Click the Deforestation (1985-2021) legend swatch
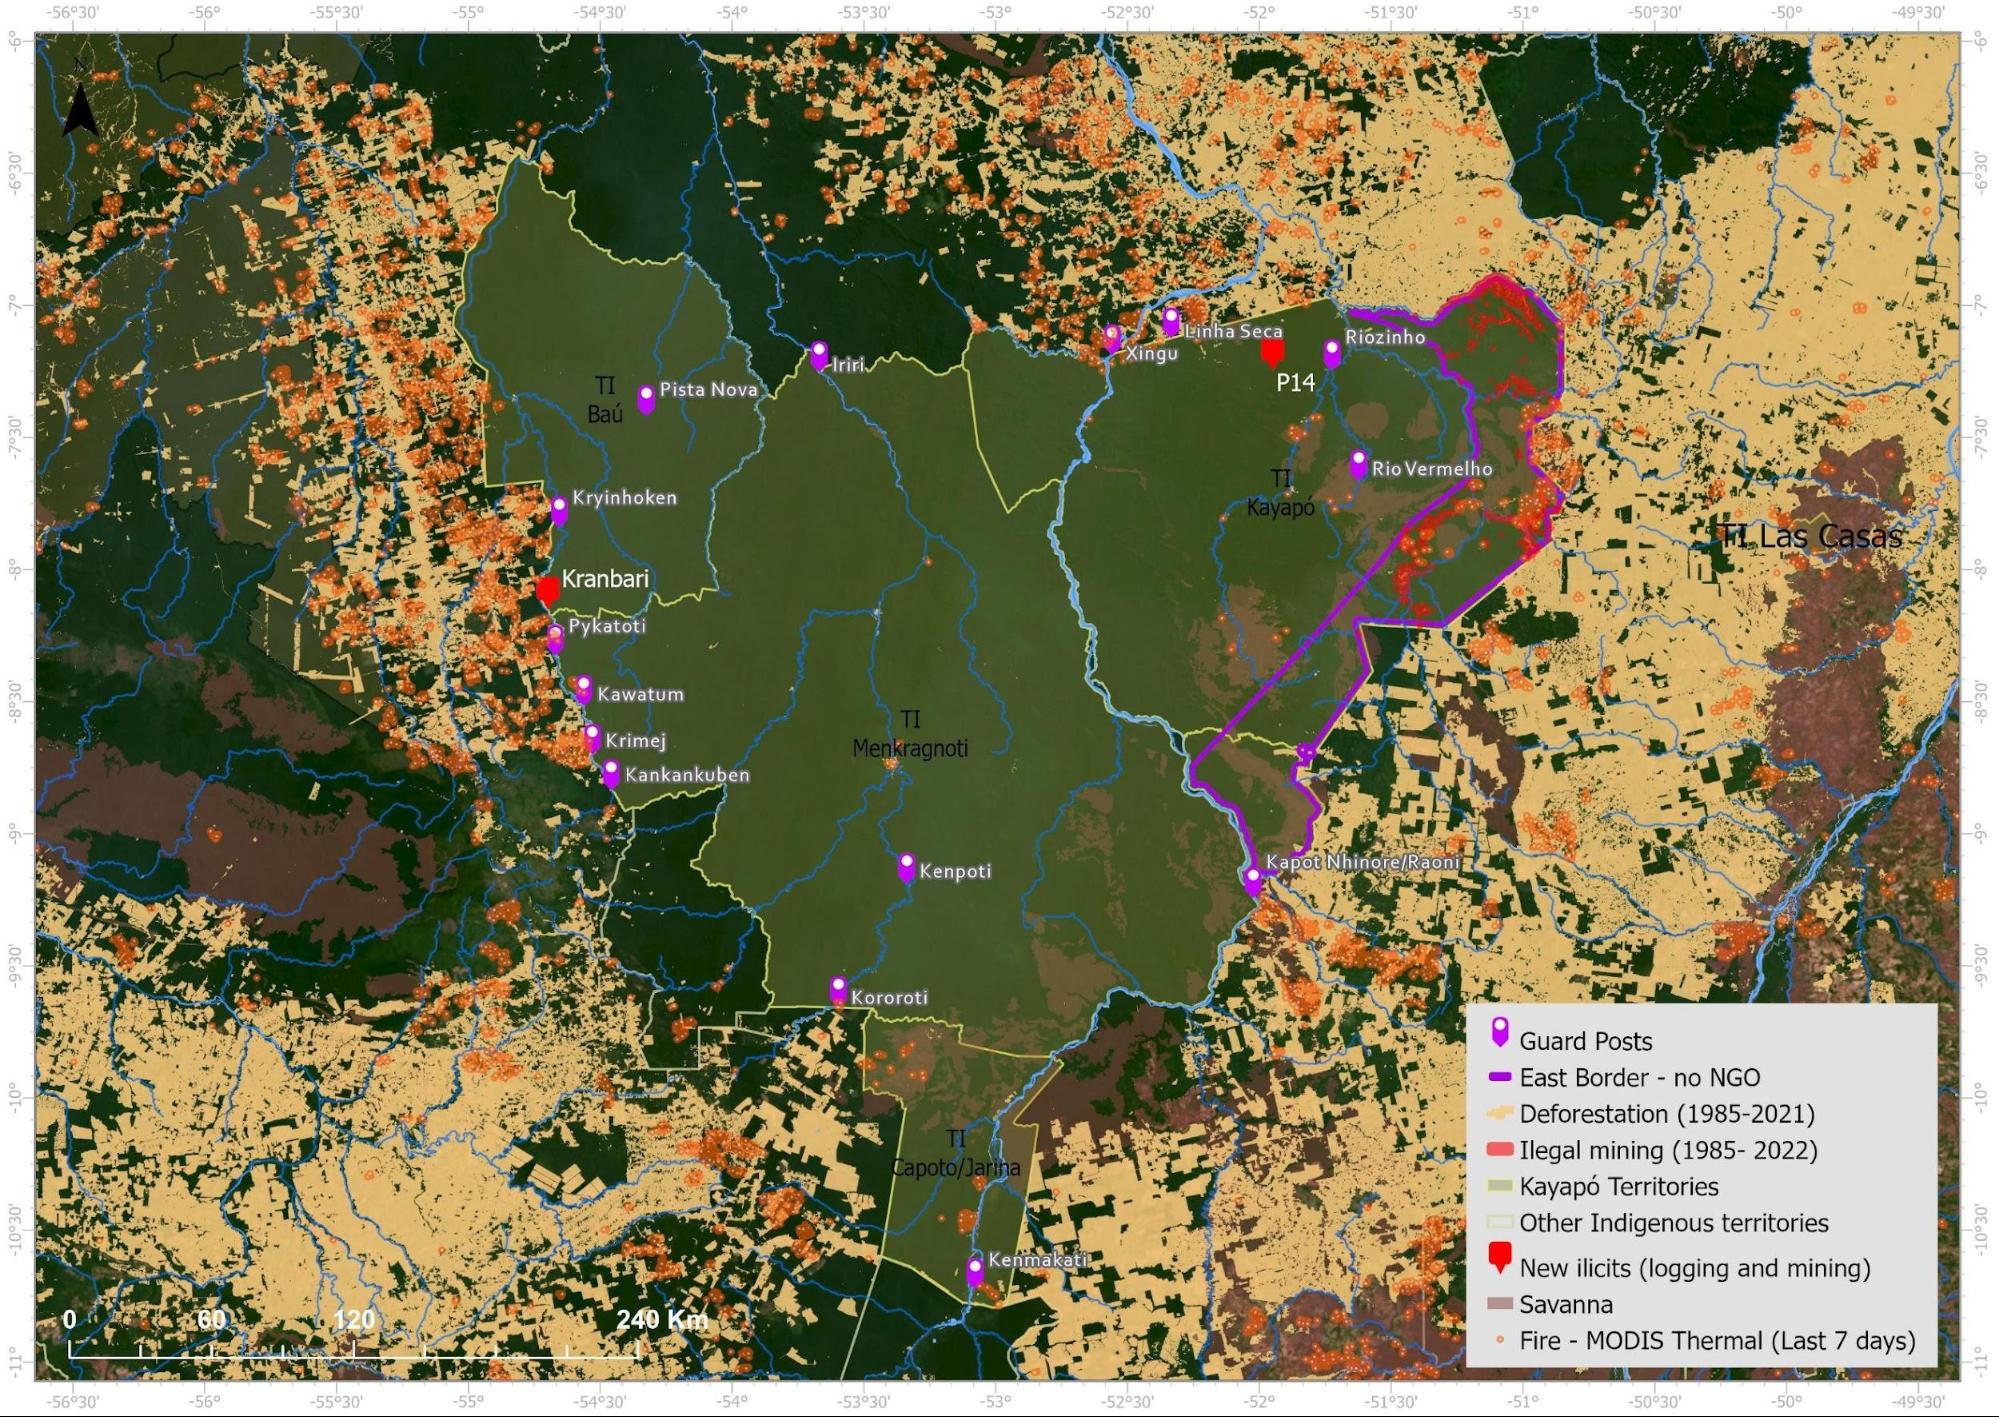This screenshot has width=1999, height=1417. [1500, 1113]
